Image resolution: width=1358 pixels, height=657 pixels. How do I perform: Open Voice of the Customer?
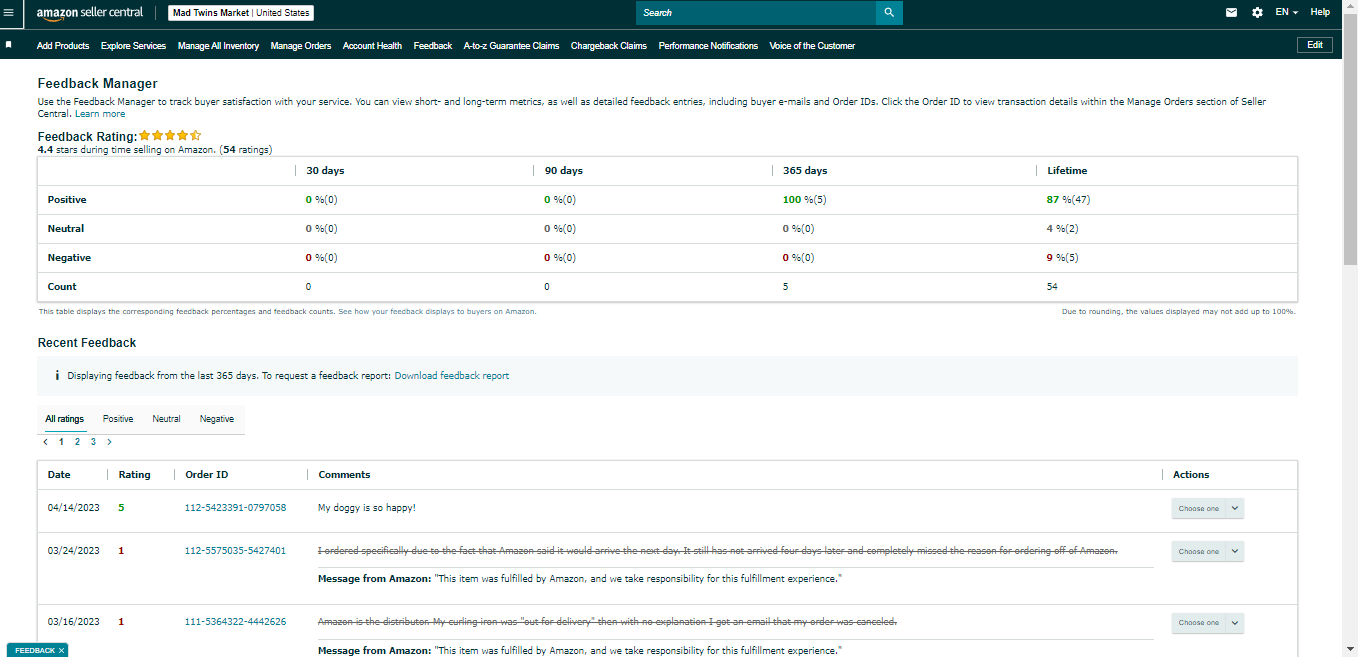click(x=812, y=46)
